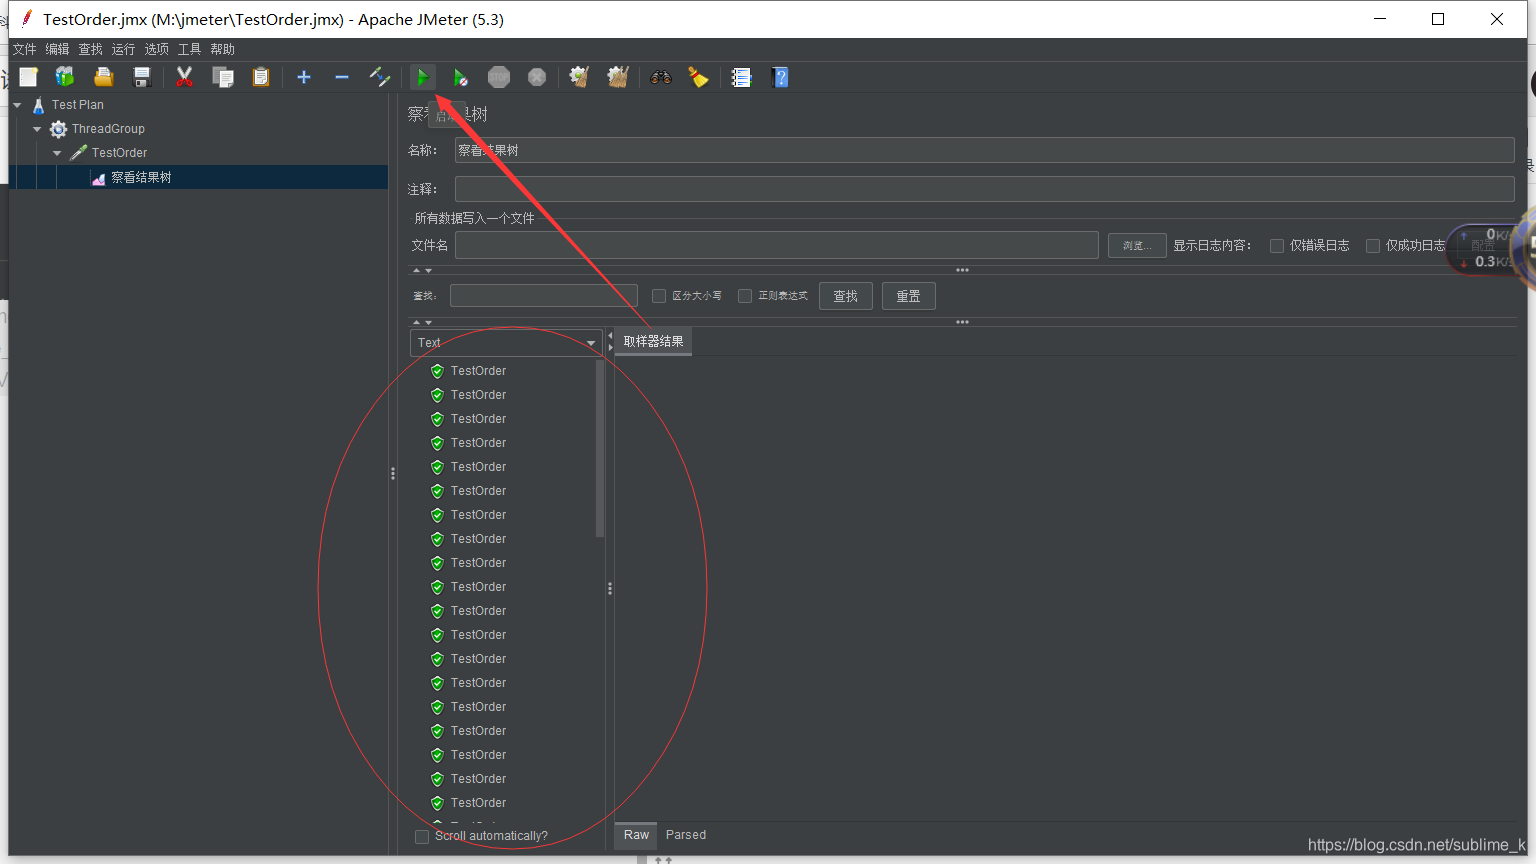Open the 查找 menu
1536x864 pixels.
(x=91, y=49)
